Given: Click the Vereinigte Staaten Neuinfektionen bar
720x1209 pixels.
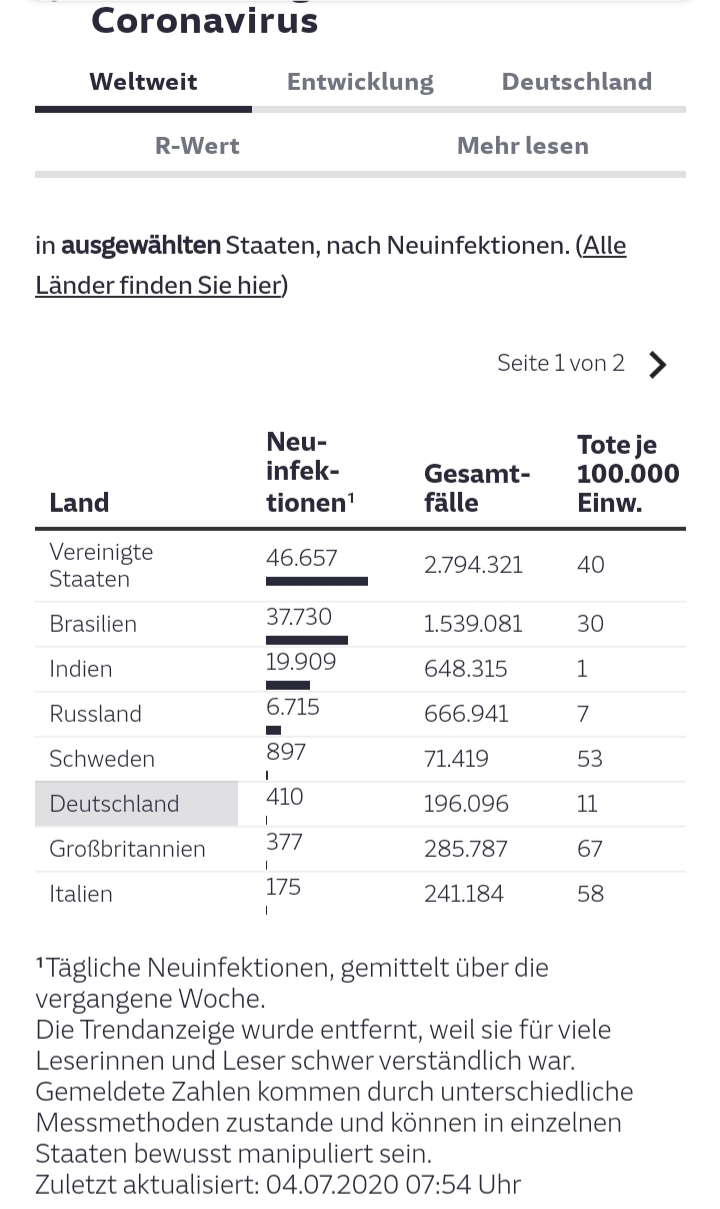Looking at the screenshot, I should 317,581.
